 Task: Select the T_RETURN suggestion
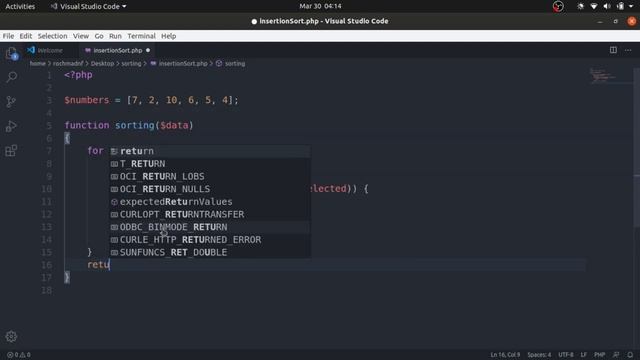click(x=210, y=164)
